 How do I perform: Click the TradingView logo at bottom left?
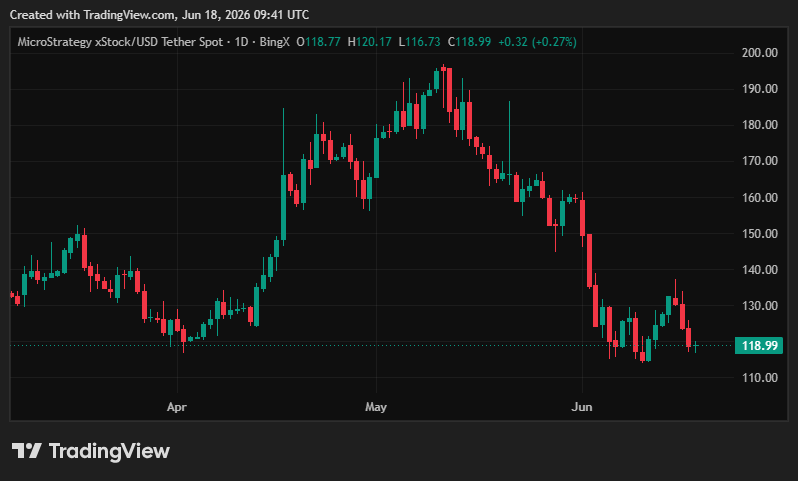coord(91,451)
